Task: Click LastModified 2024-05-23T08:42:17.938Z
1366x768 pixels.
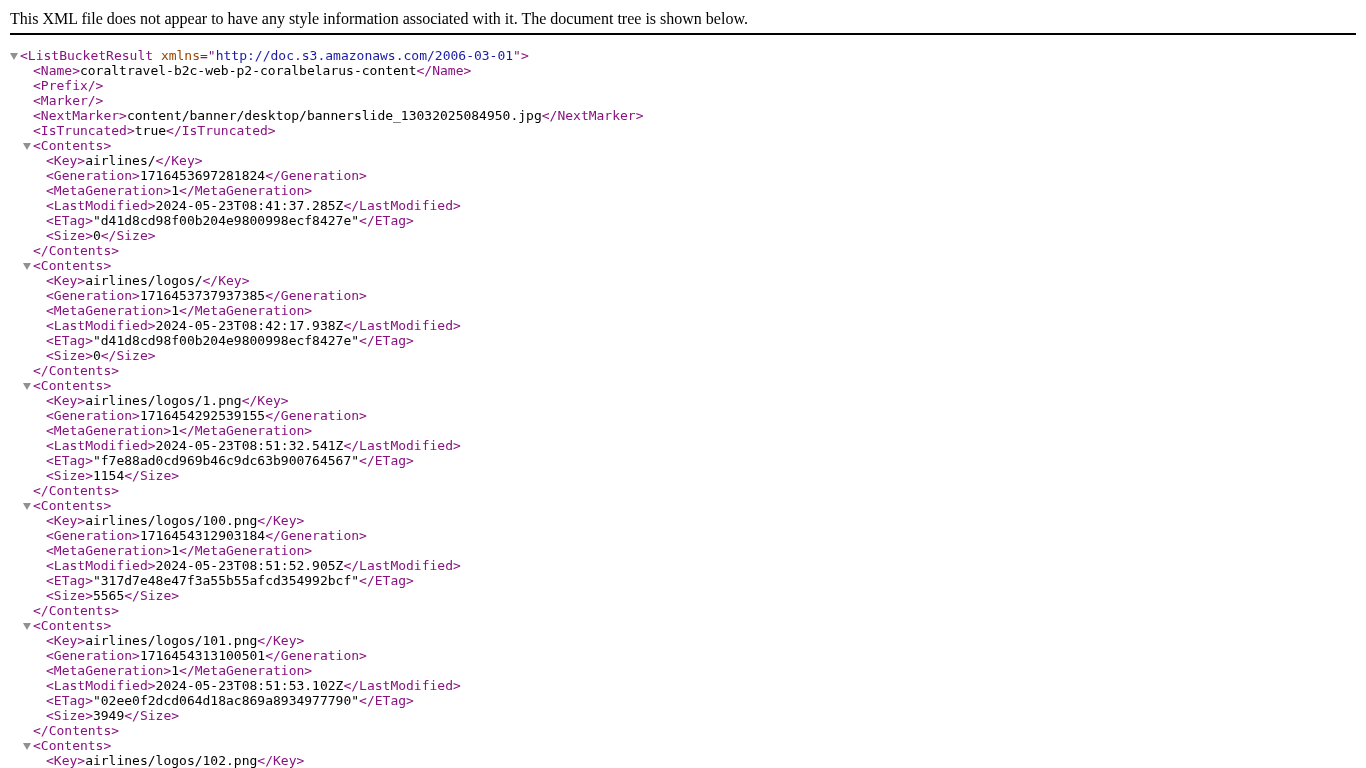Action: 249,326
